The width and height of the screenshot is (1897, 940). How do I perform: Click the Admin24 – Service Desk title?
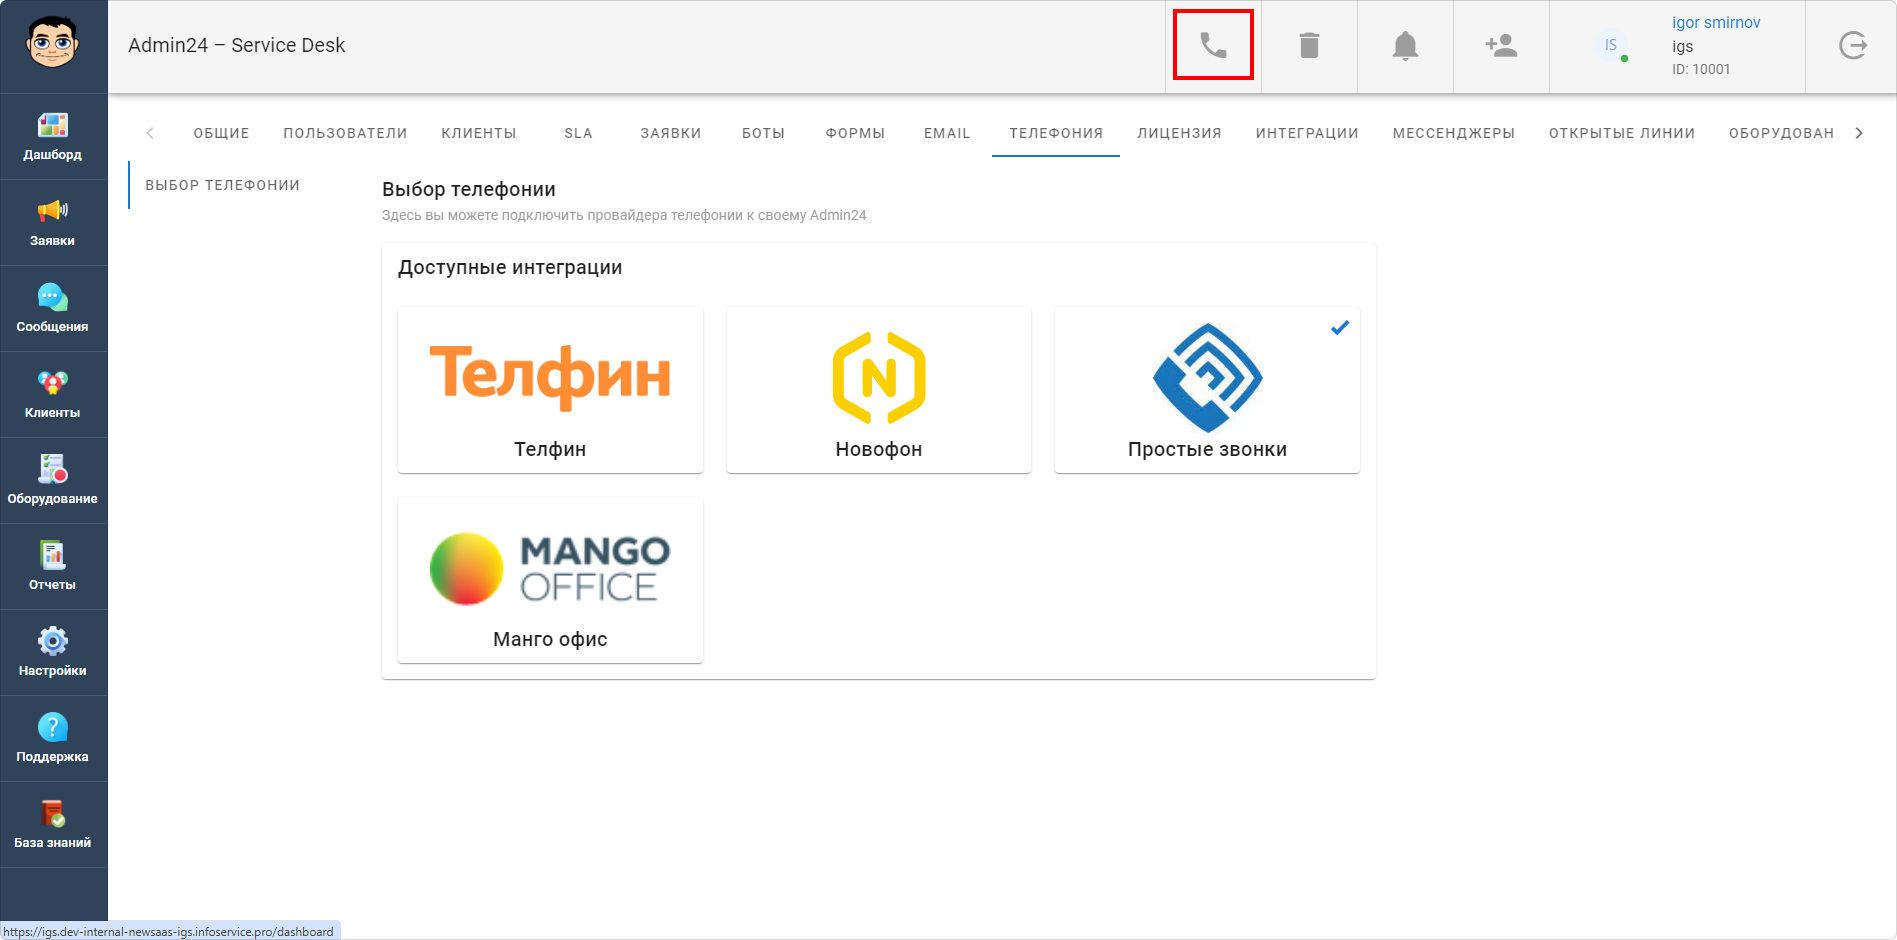click(237, 45)
